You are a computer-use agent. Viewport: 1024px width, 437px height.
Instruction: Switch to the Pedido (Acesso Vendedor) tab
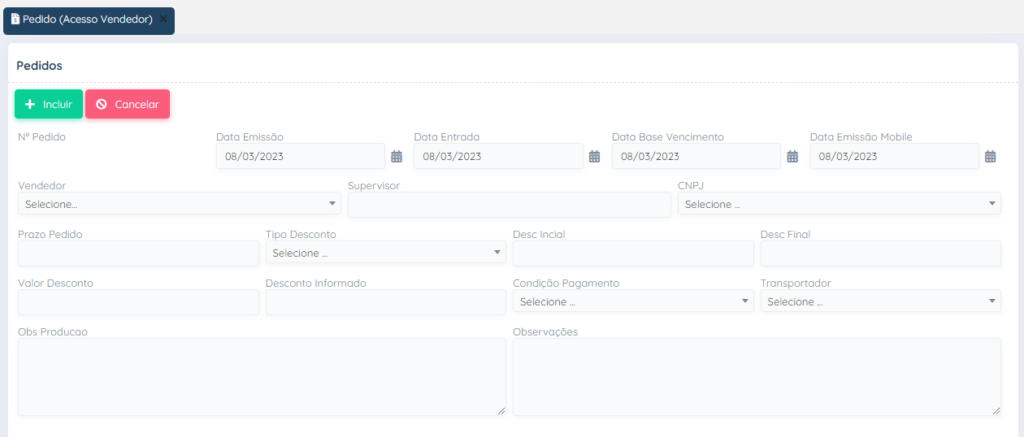click(x=89, y=21)
